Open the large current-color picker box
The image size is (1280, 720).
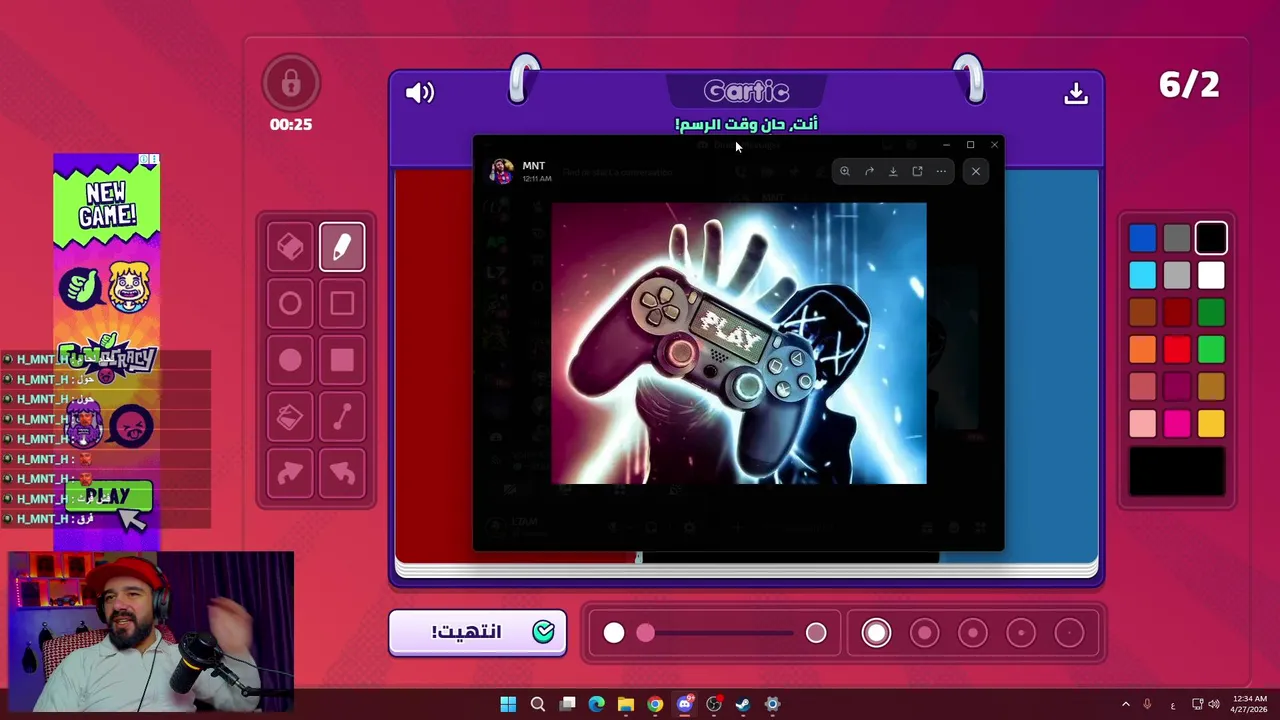[1177, 471]
